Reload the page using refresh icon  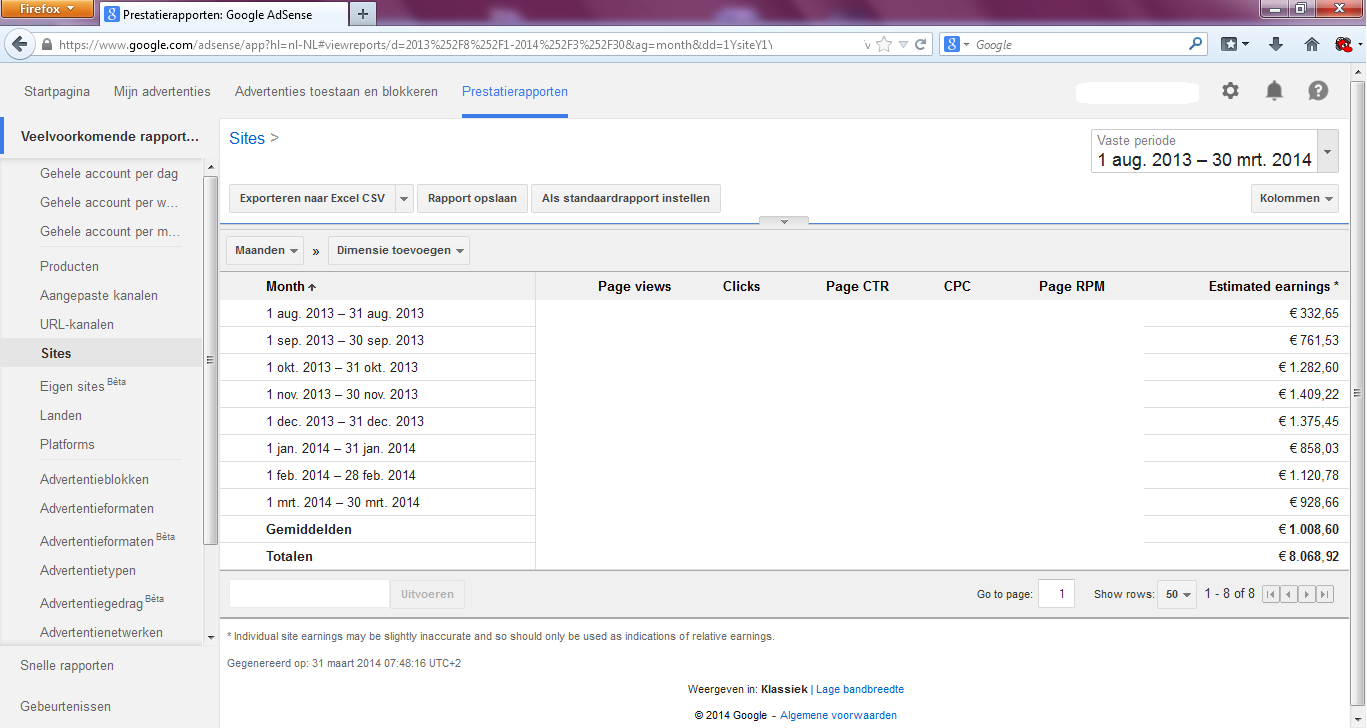(x=920, y=45)
